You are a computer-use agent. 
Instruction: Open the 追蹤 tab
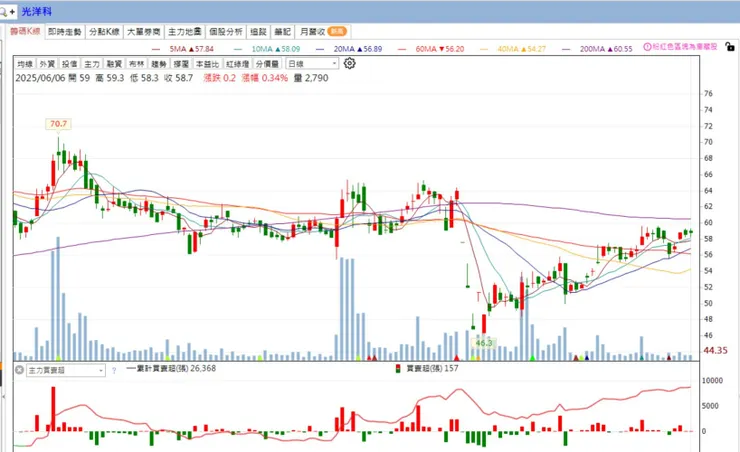258,32
